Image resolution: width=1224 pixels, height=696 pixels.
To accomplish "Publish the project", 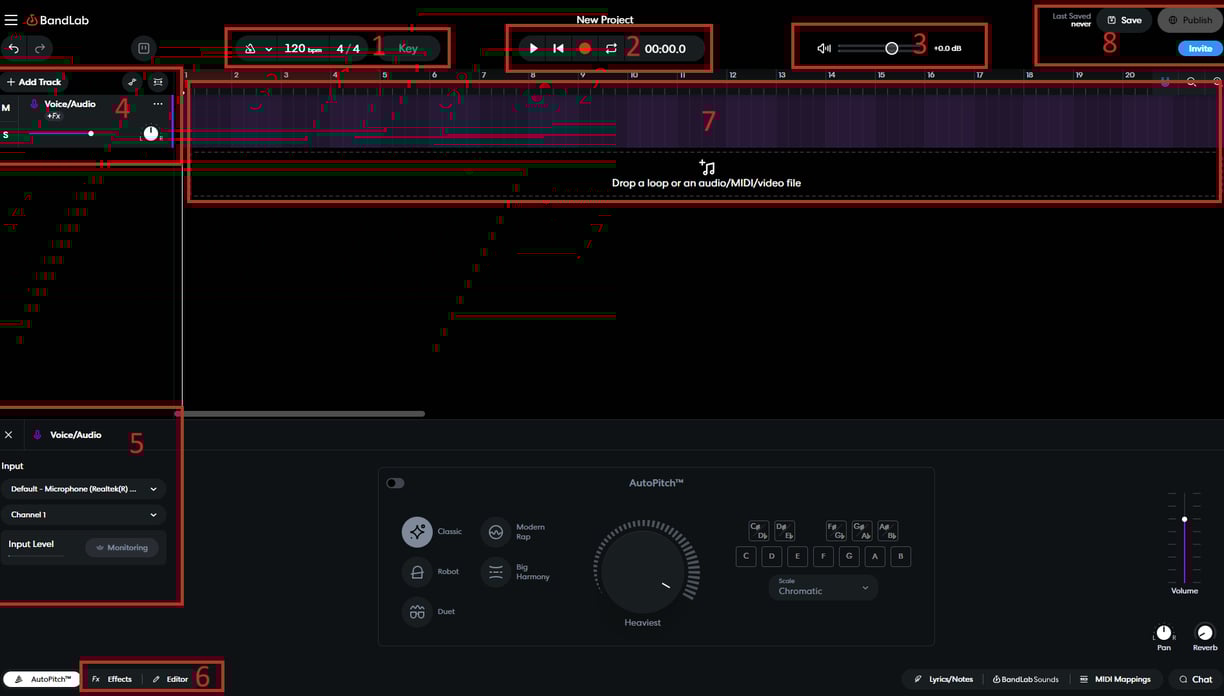I will pyautogui.click(x=1190, y=20).
